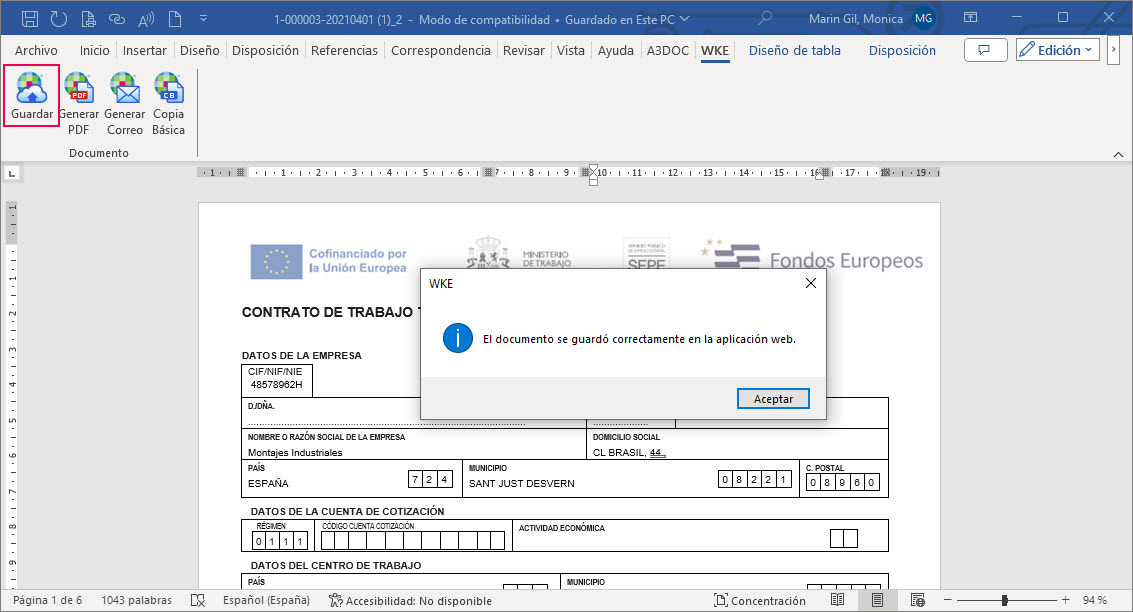Click CL BRASIL, 44 address text
Screen dimensions: 1133x612
(629, 453)
